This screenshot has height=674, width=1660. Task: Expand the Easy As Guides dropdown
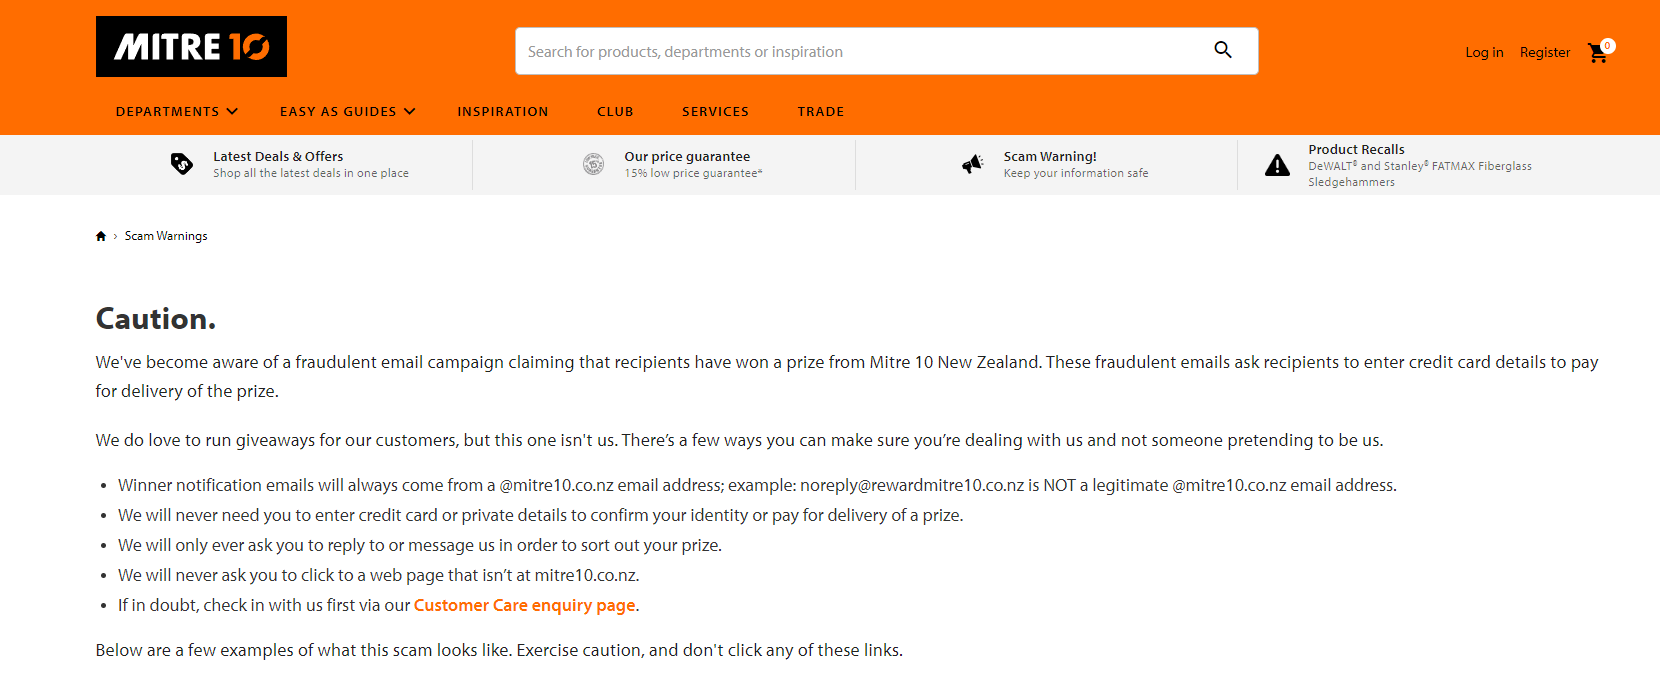(347, 112)
